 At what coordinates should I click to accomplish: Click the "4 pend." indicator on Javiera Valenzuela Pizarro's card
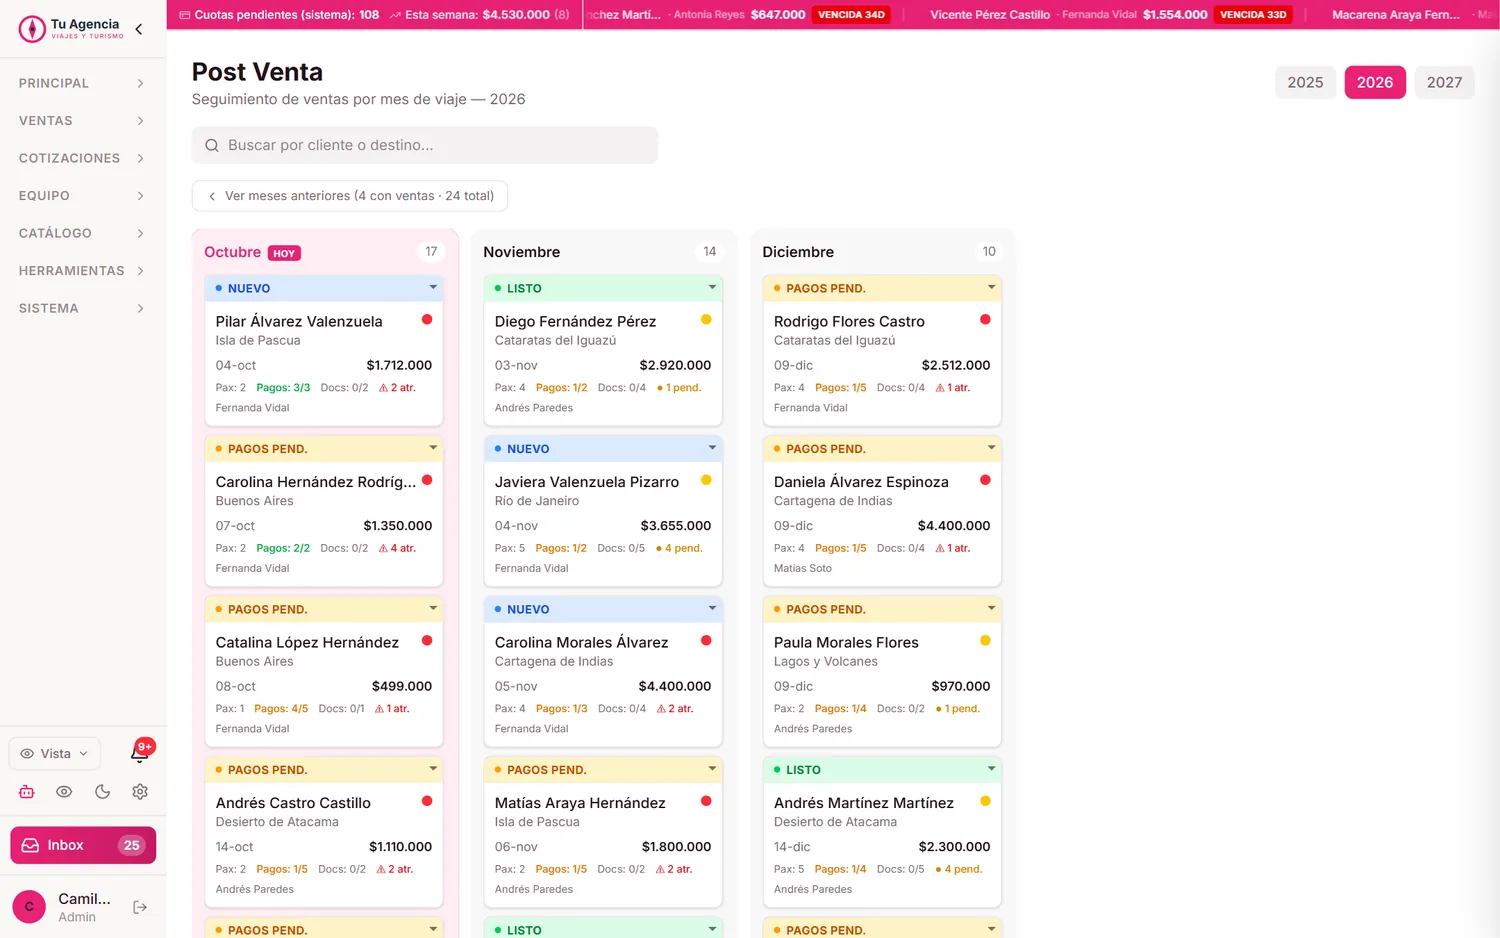point(679,548)
